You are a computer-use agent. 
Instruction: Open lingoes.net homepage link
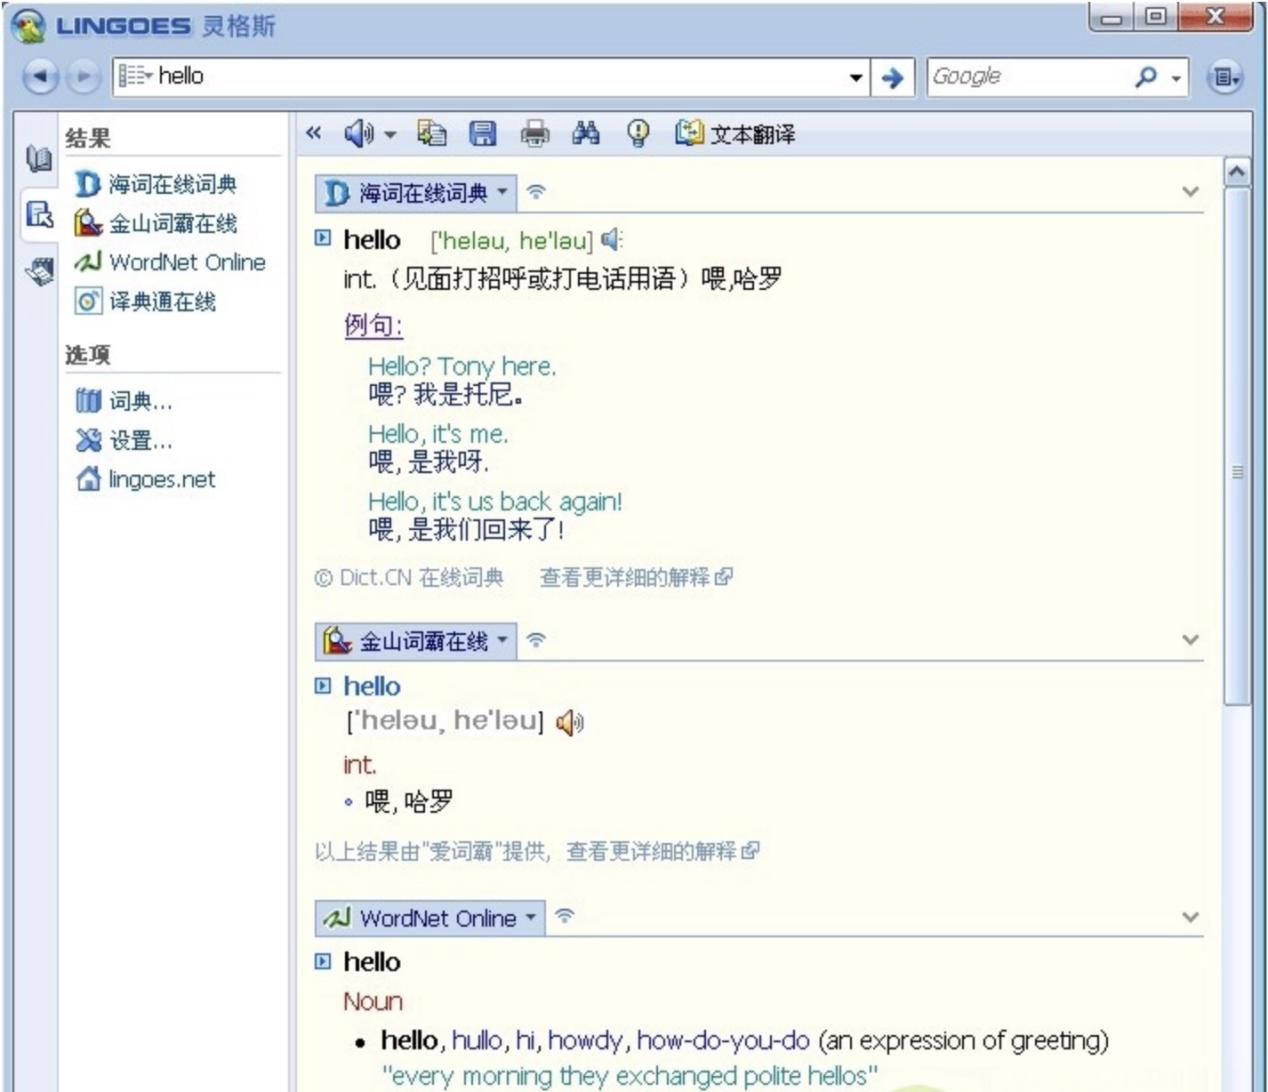(x=146, y=479)
